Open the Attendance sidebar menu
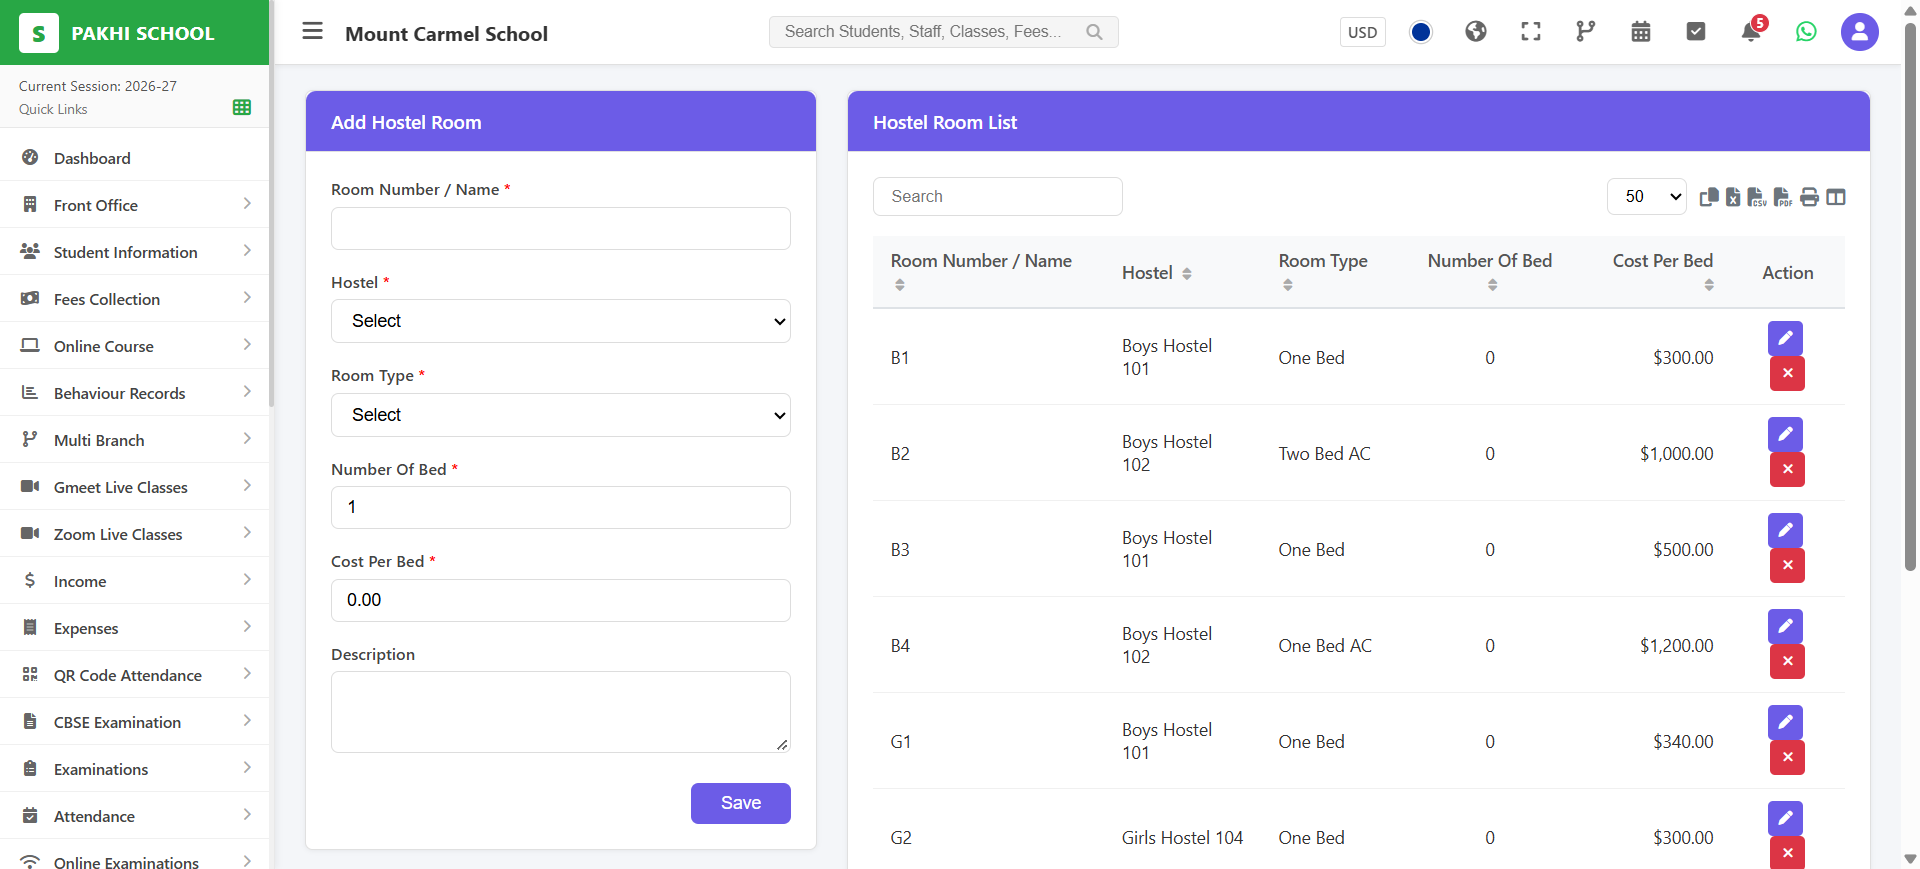 click(135, 816)
